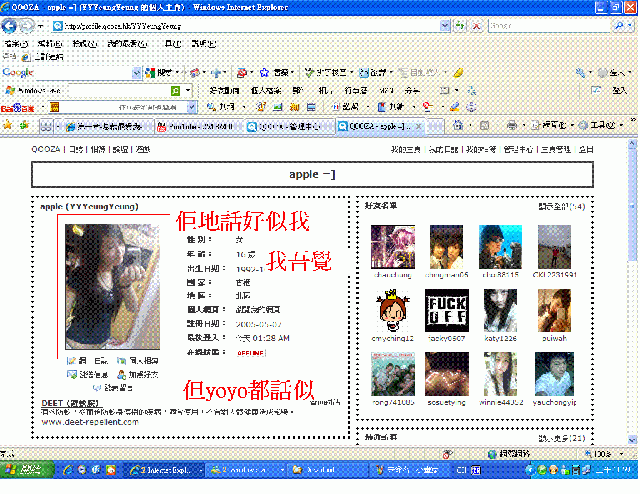Switch to the QOOZA management center tab
This screenshot has width=640, height=494.
289,127
